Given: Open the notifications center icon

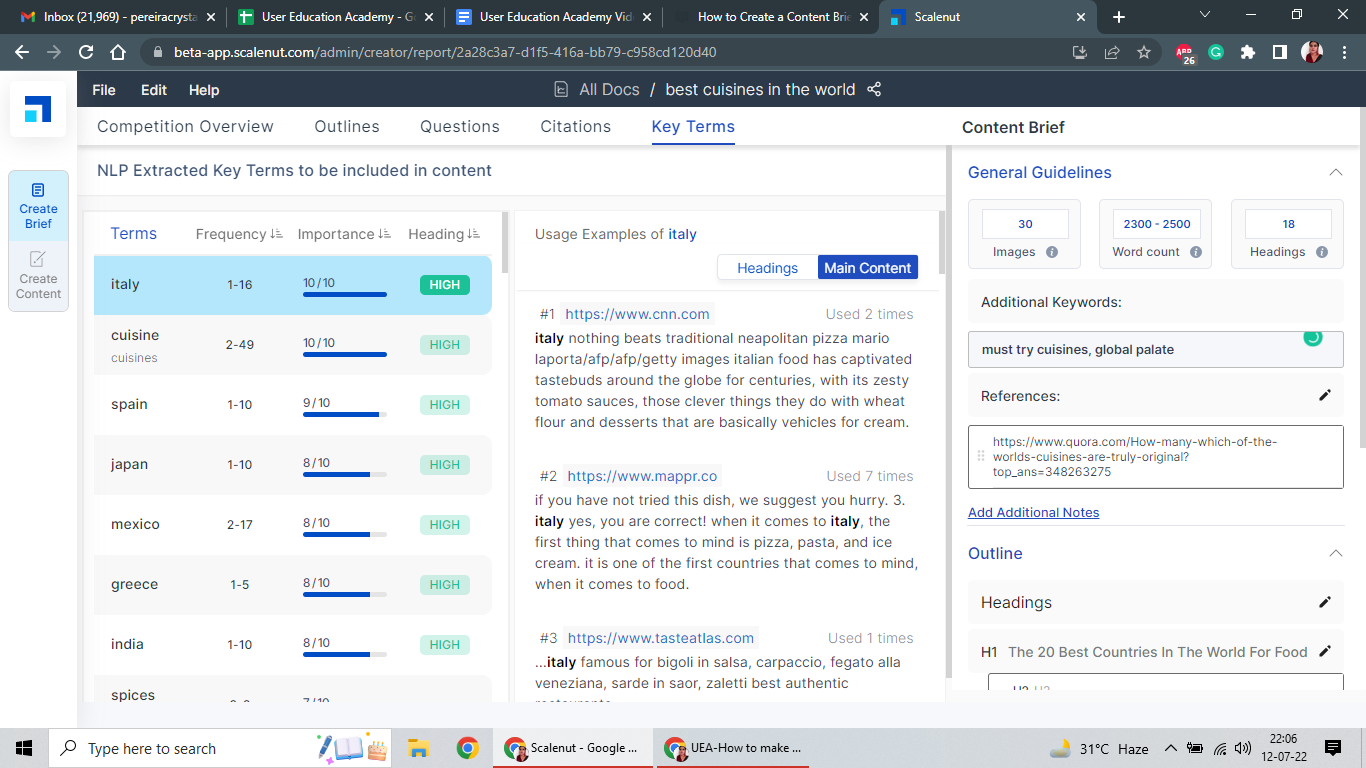Looking at the screenshot, I should (x=1332, y=748).
